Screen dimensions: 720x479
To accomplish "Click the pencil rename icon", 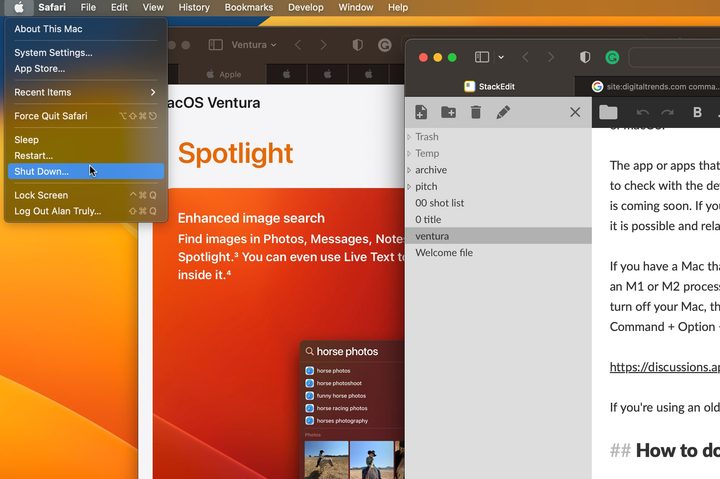I will [503, 112].
